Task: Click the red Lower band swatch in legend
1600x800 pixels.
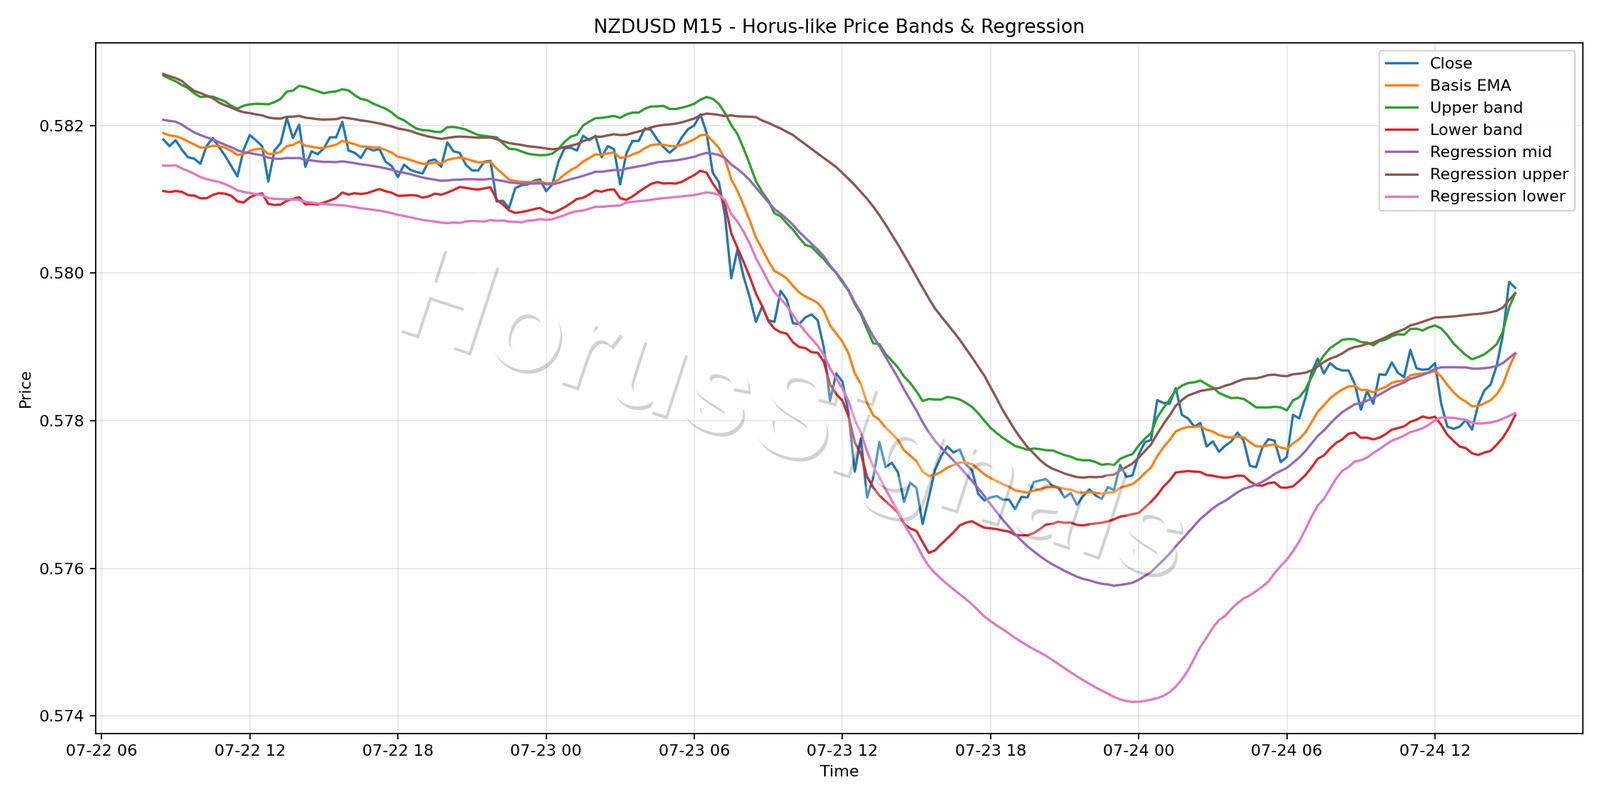Action: (x=1402, y=130)
